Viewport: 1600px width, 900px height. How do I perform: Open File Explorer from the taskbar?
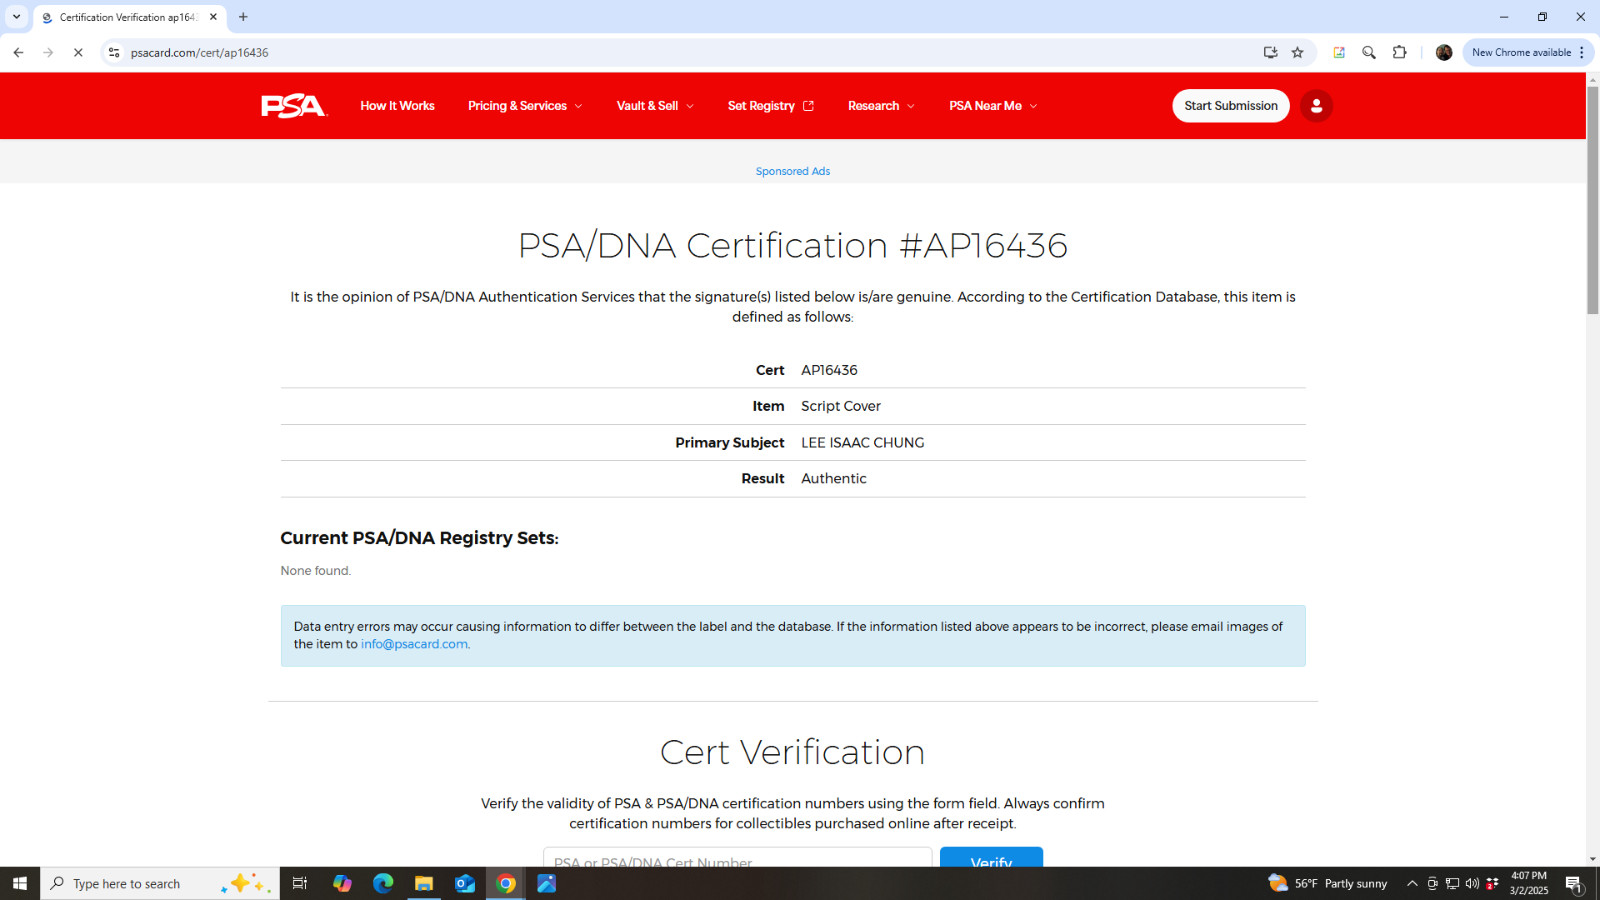424,884
